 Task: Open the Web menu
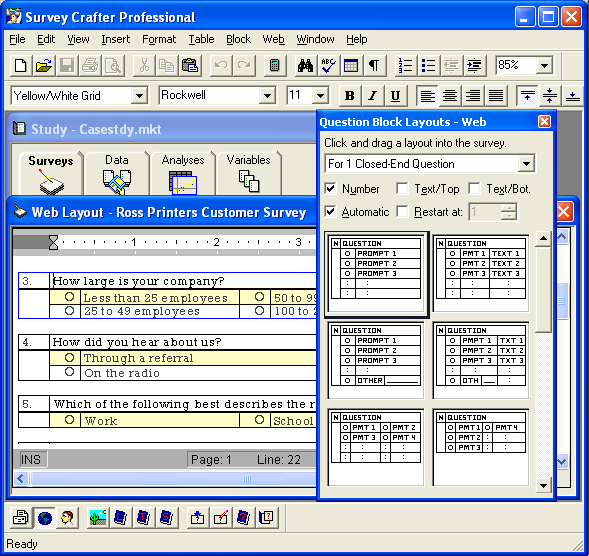coord(273,39)
